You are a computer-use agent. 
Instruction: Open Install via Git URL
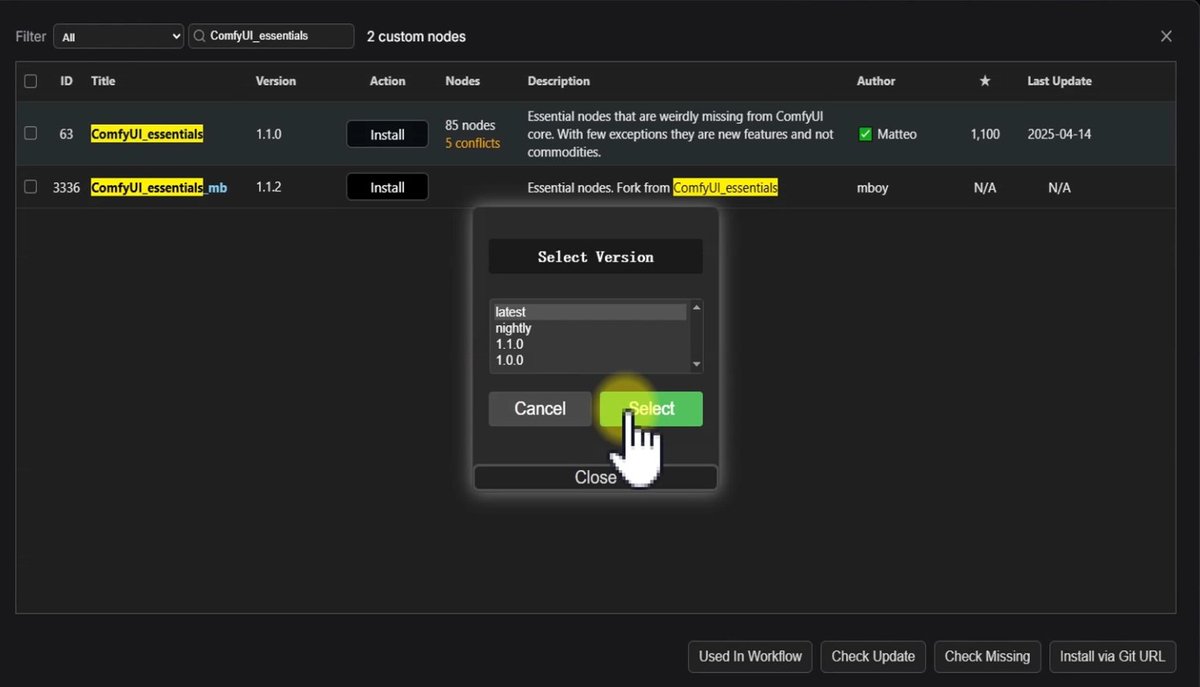pos(1113,656)
